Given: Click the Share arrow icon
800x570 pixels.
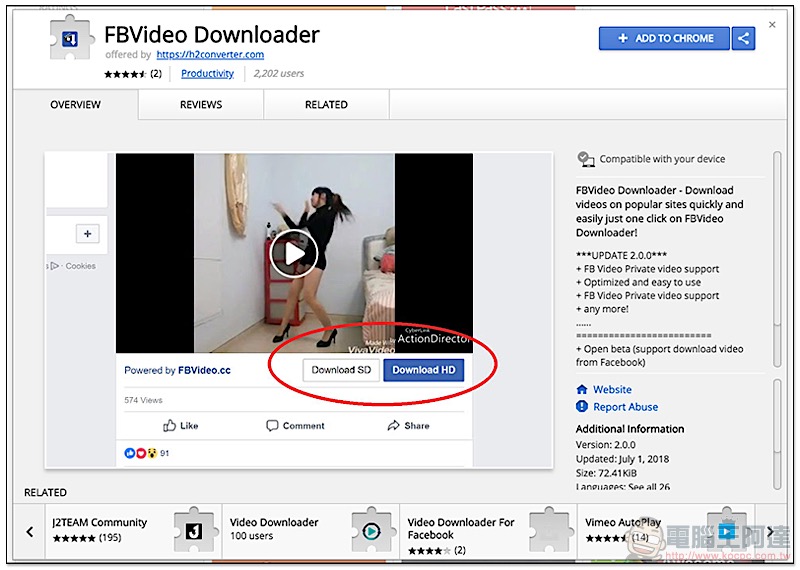Looking at the screenshot, I should [393, 425].
